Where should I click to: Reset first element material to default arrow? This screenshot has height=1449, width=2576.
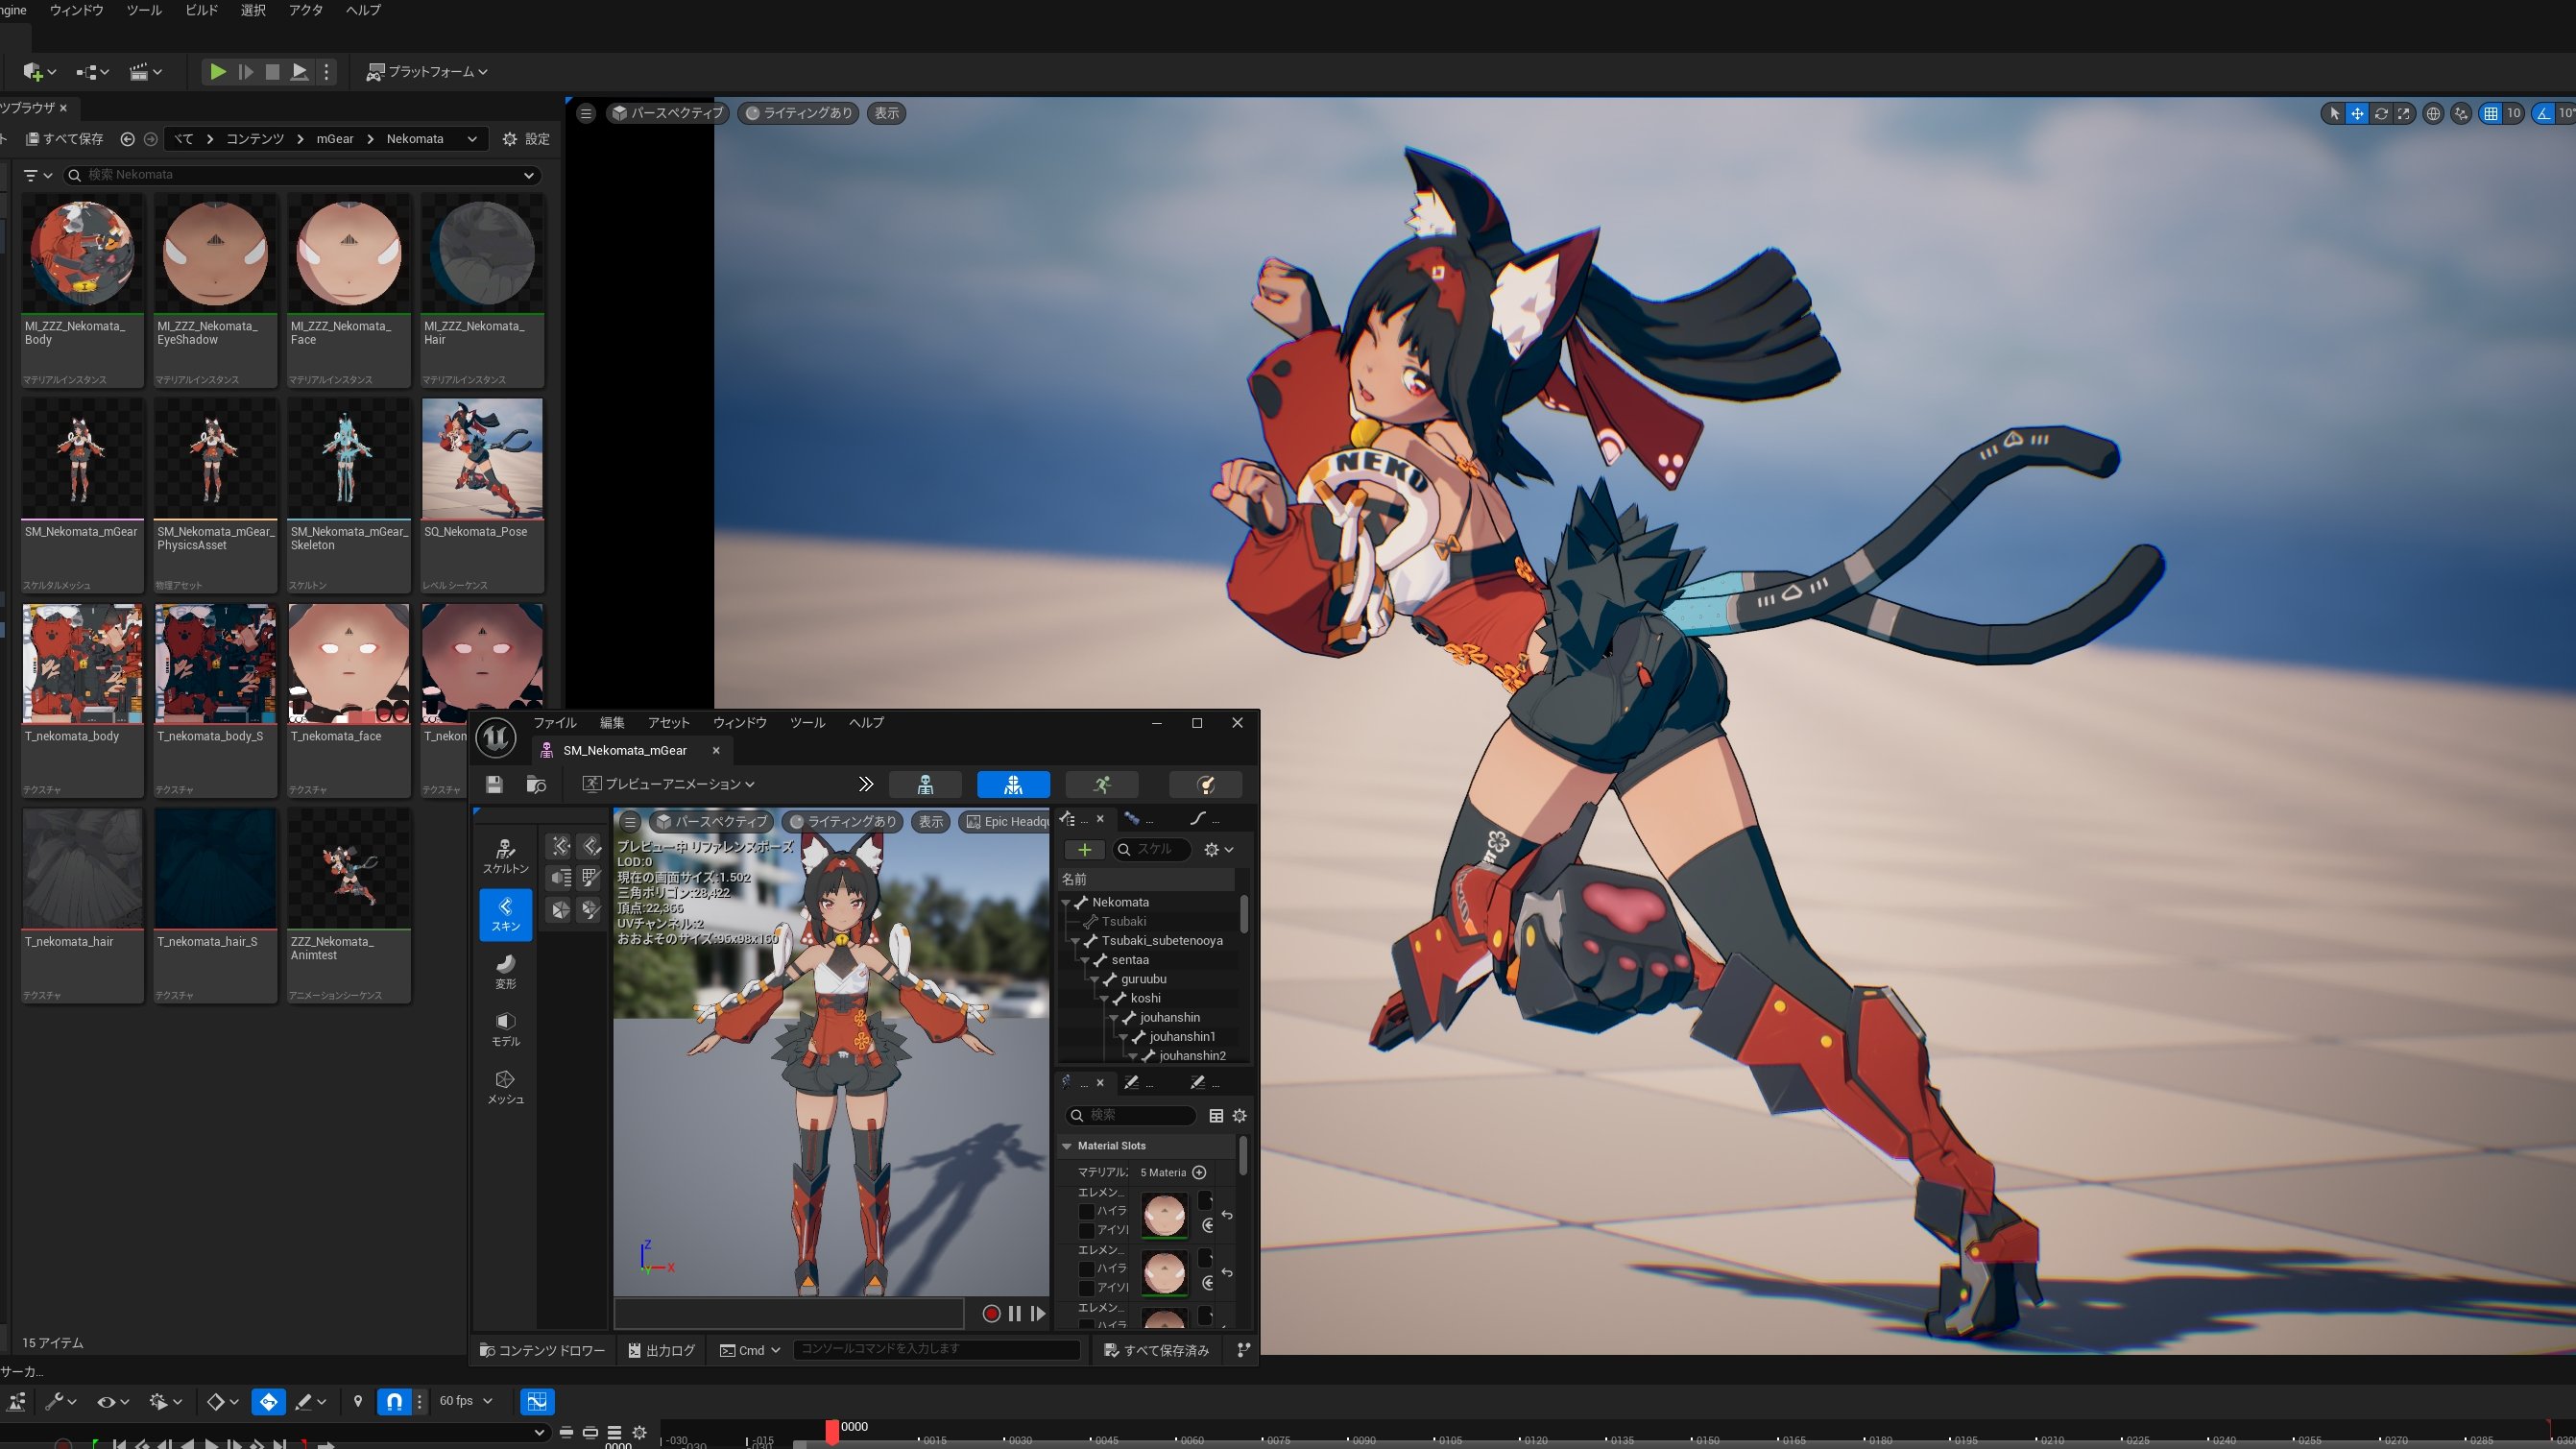pos(1227,1215)
